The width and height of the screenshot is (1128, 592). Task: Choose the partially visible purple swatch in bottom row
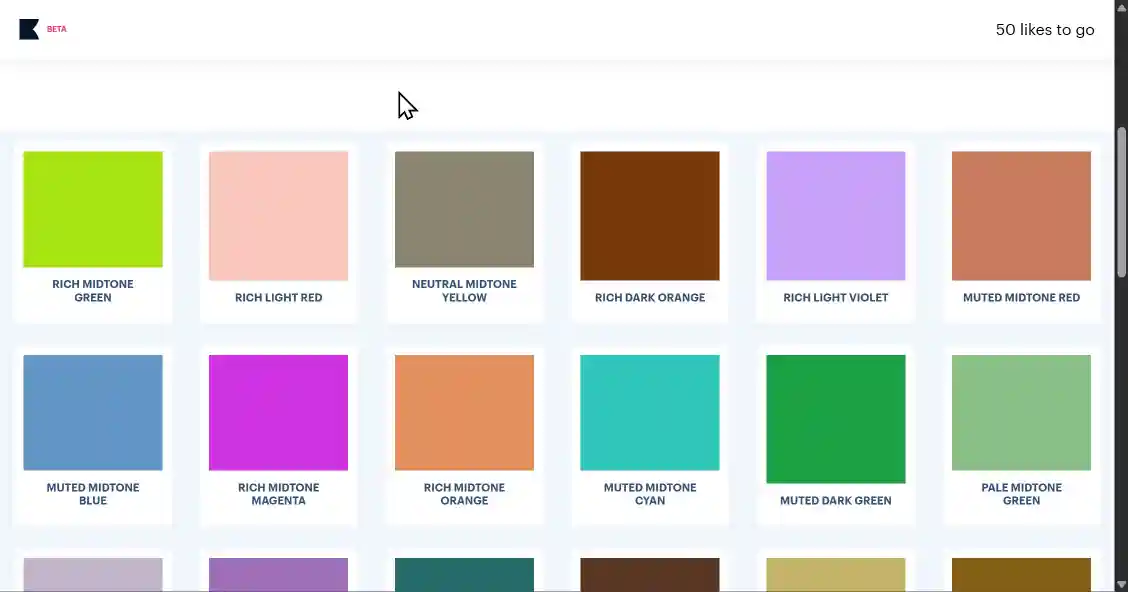pyautogui.click(x=278, y=575)
